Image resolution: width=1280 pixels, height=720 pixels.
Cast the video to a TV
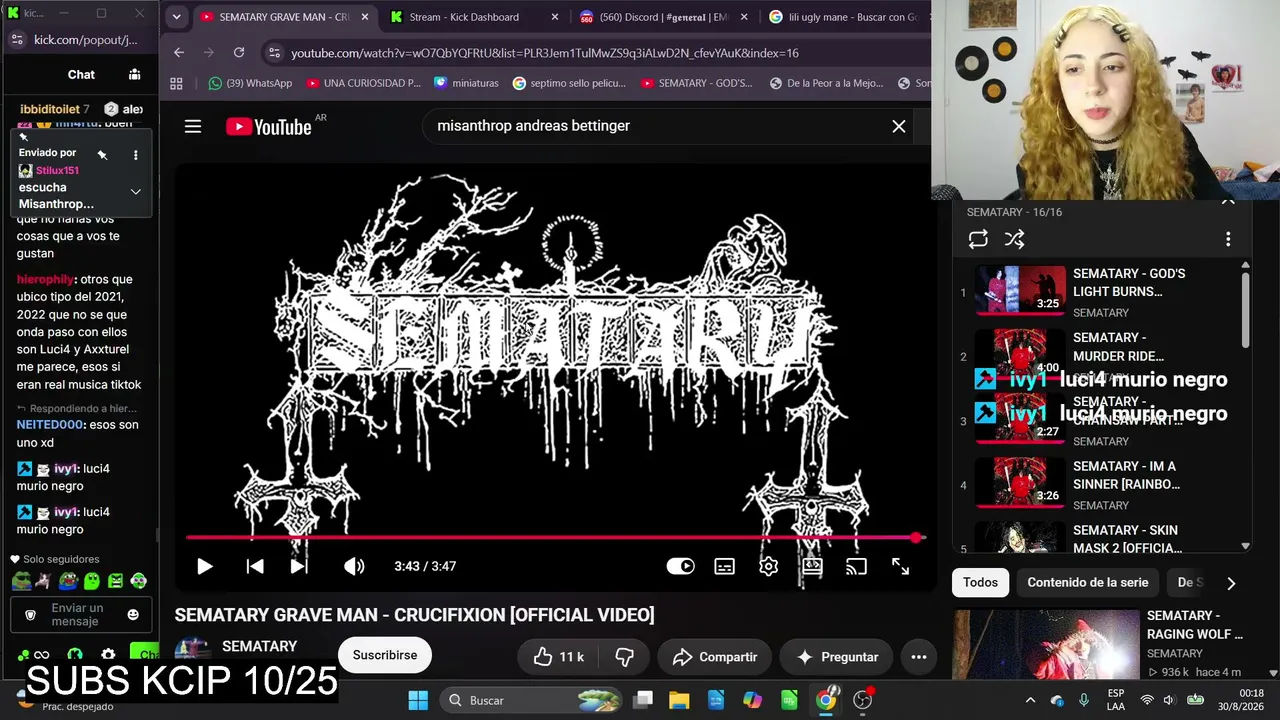[x=856, y=566]
